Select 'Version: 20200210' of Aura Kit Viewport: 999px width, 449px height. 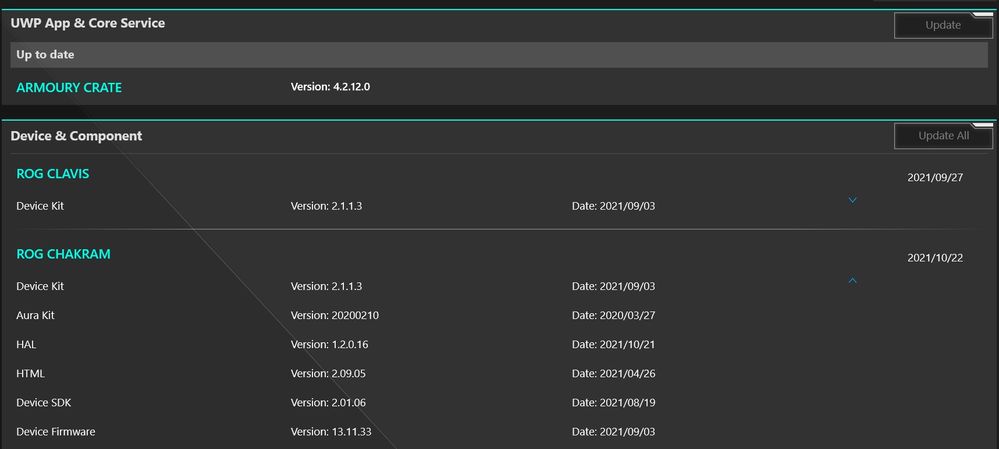[334, 315]
